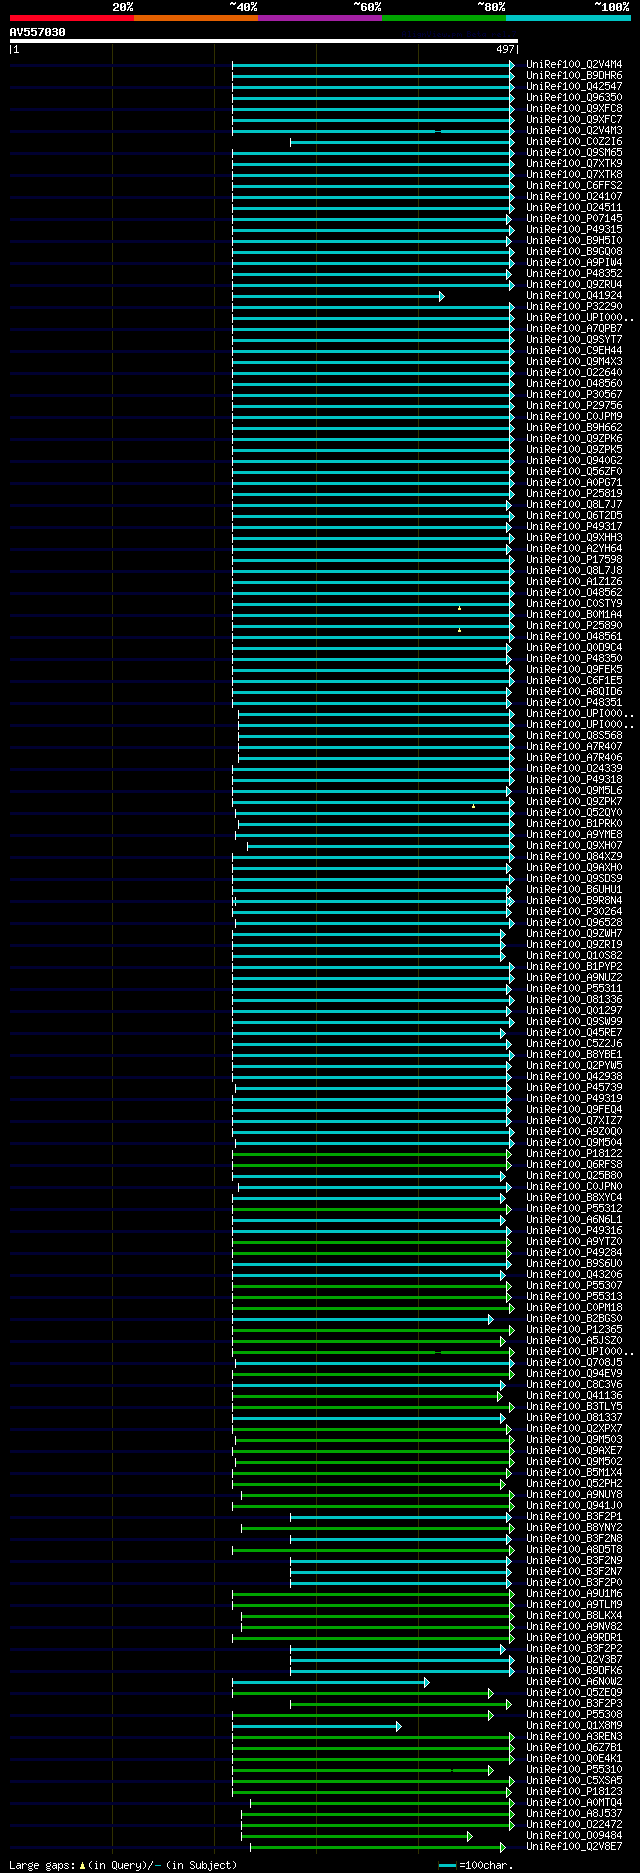Open hit UniRef100_B9DHR6
Screen dimensions: 640x1873
pyautogui.click(x=574, y=75)
